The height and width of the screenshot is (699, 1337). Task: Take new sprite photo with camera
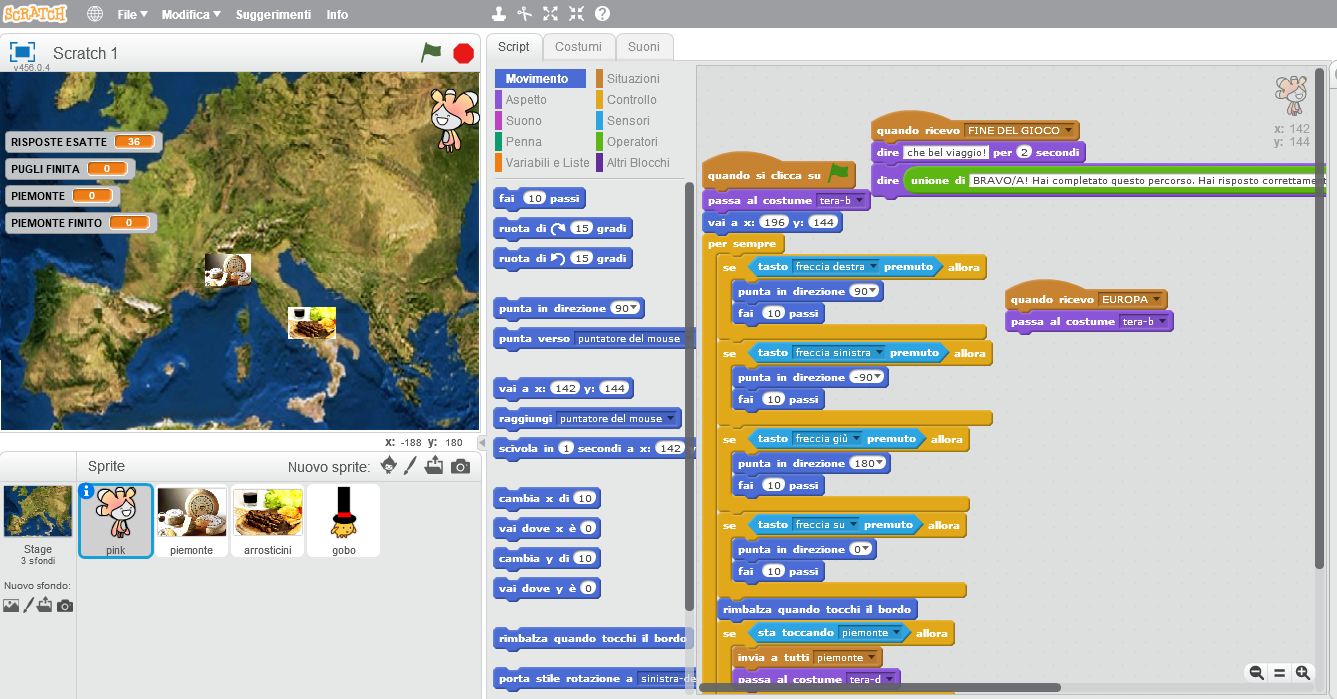pyautogui.click(x=460, y=466)
